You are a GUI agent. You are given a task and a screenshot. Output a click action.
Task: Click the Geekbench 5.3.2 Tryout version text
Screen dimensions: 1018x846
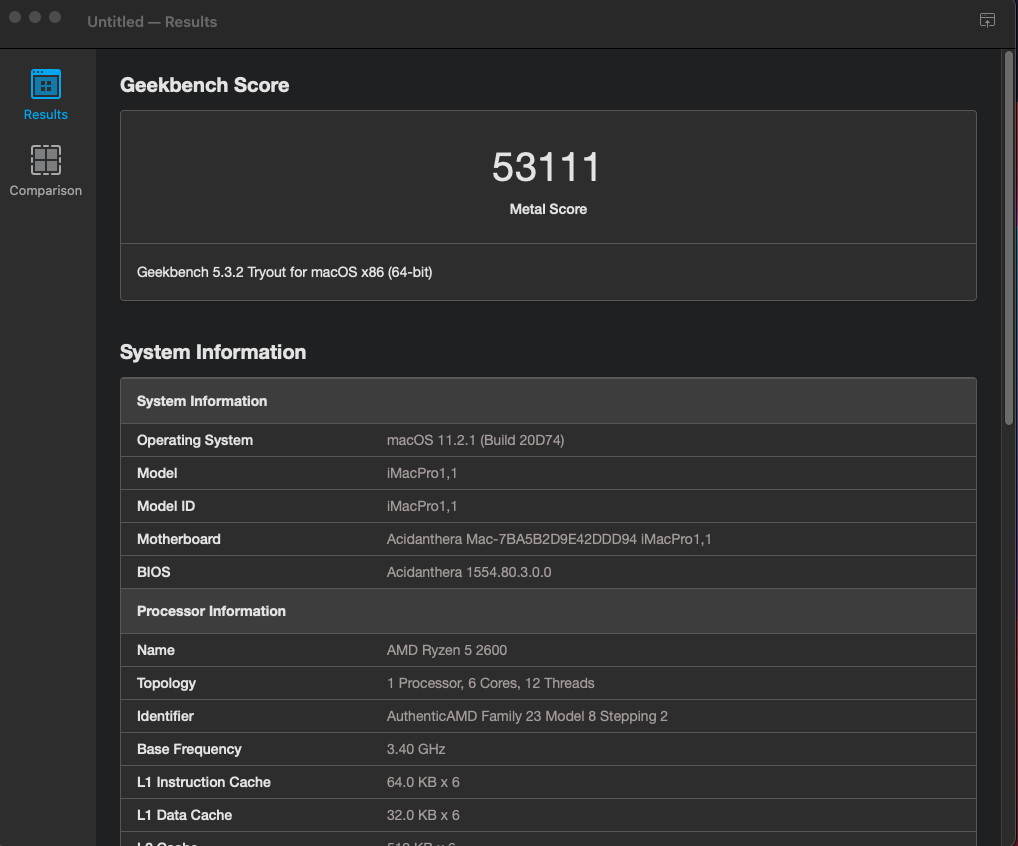284,272
